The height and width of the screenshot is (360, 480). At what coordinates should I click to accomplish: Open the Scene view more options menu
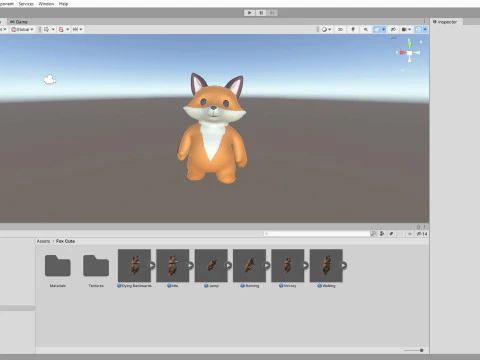425,21
